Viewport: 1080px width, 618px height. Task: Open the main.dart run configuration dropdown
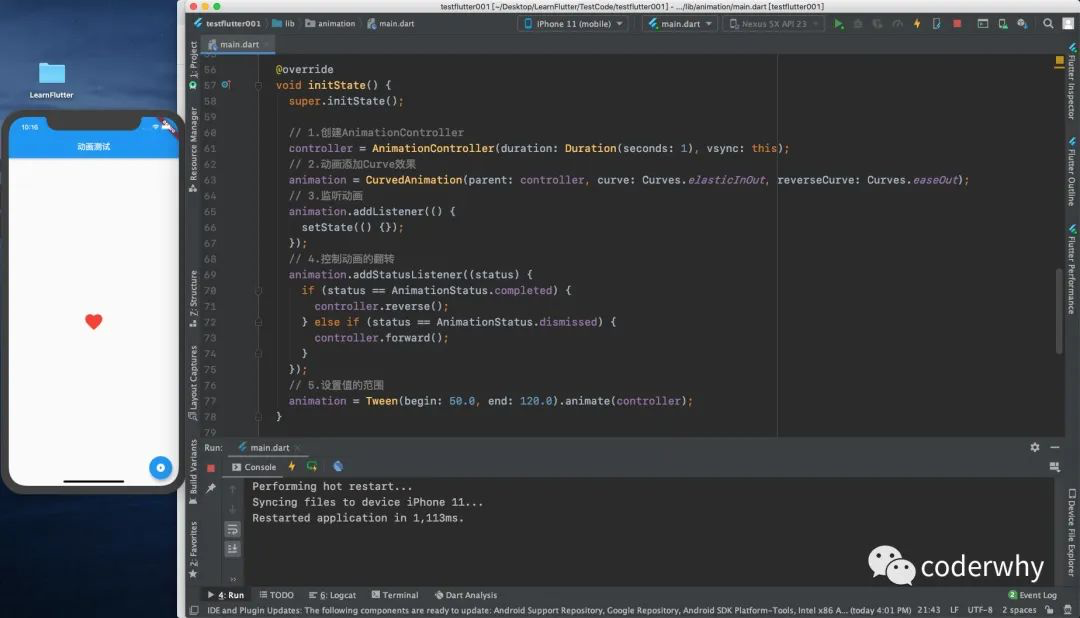(679, 24)
